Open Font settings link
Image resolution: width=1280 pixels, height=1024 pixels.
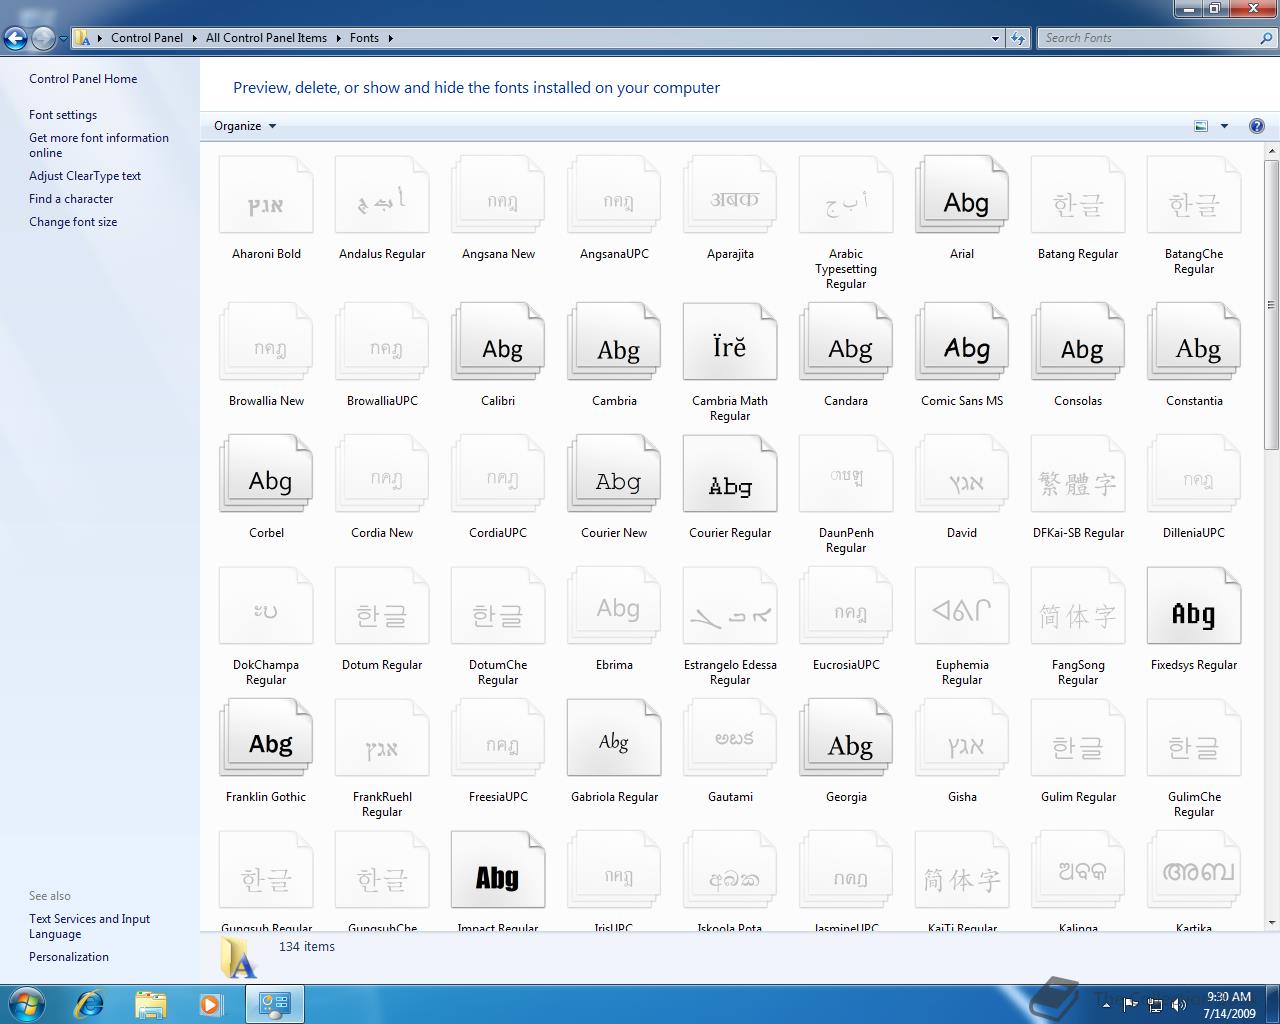click(x=63, y=115)
